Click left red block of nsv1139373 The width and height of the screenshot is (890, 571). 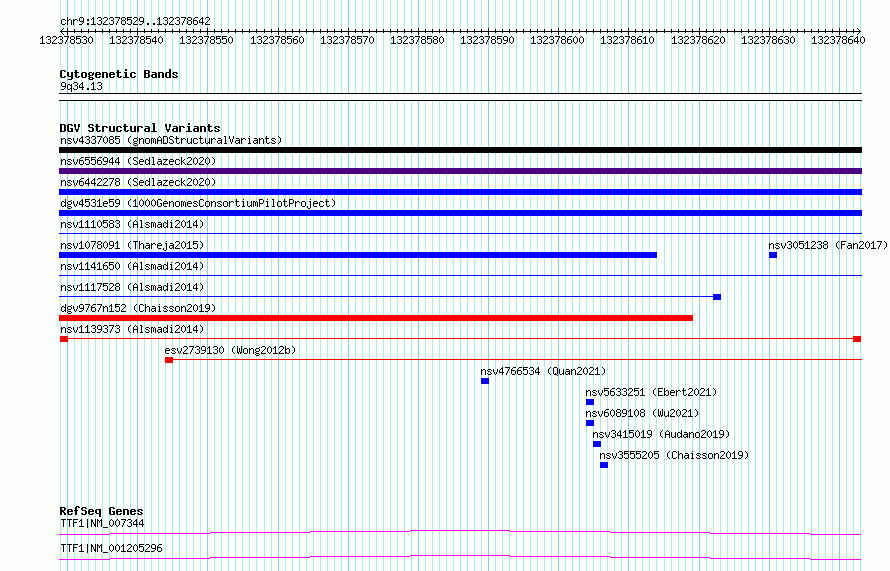tap(64, 339)
